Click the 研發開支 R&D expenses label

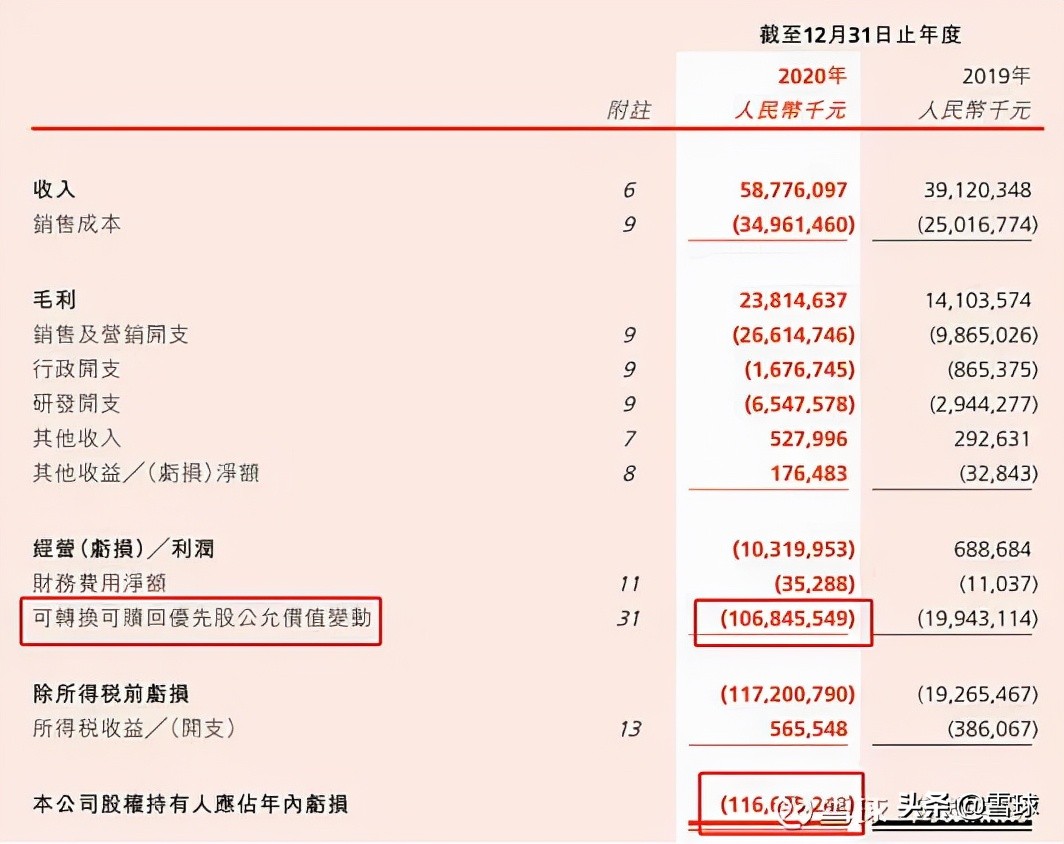(78, 404)
